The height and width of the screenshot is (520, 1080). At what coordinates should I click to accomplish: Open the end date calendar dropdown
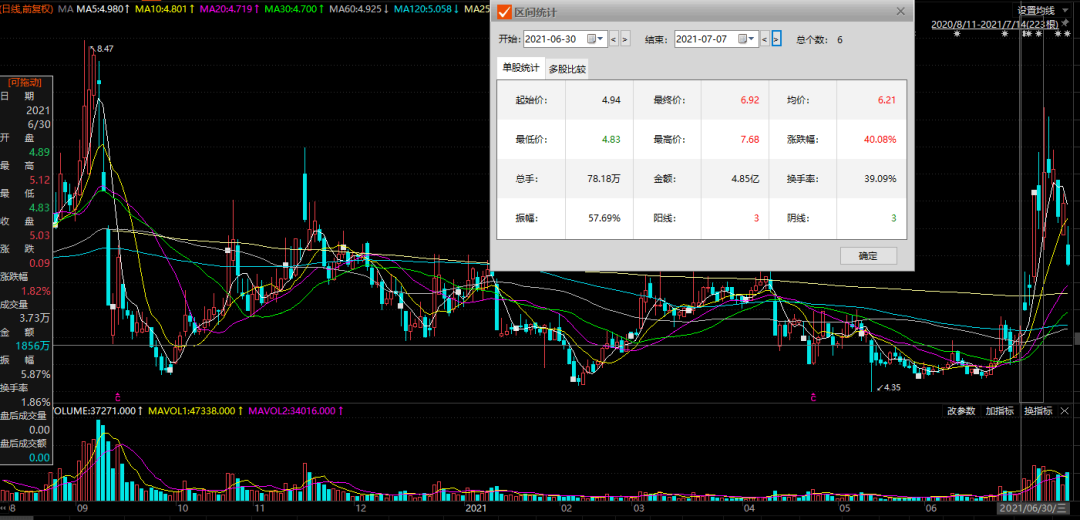click(747, 39)
